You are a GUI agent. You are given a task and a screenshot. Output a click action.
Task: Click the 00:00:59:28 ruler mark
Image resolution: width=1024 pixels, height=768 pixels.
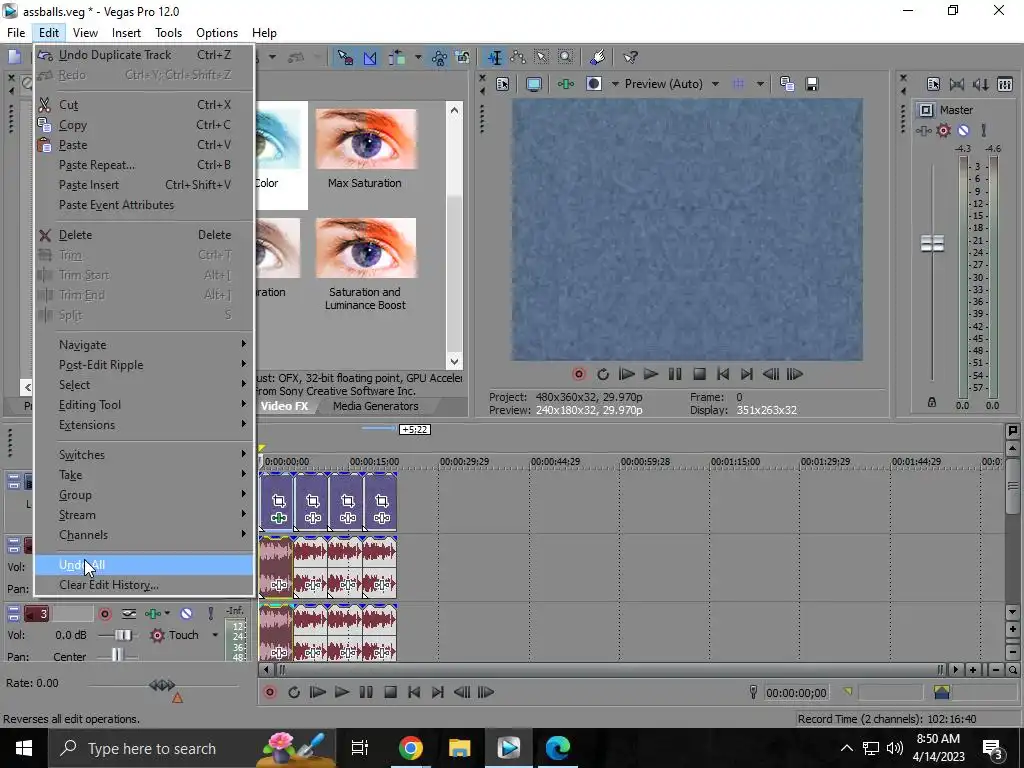point(645,462)
